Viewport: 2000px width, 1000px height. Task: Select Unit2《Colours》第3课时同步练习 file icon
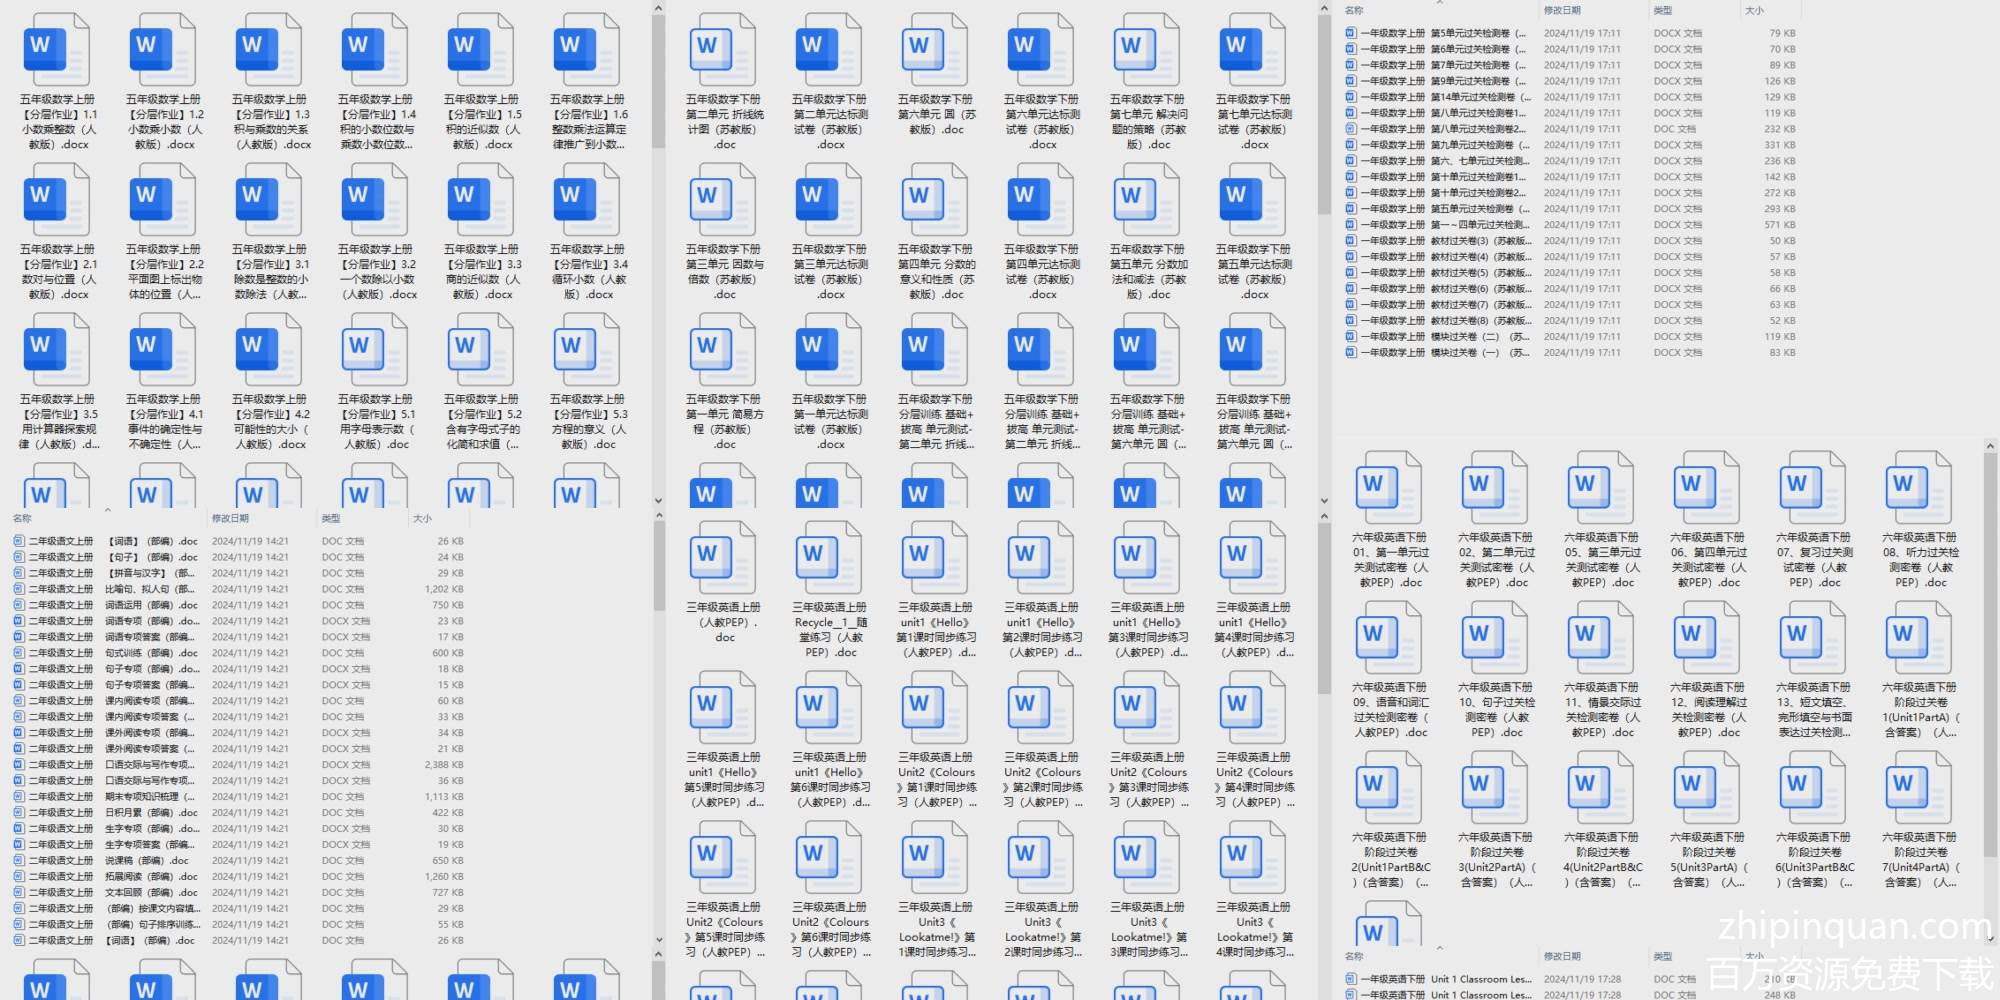tap(1147, 708)
